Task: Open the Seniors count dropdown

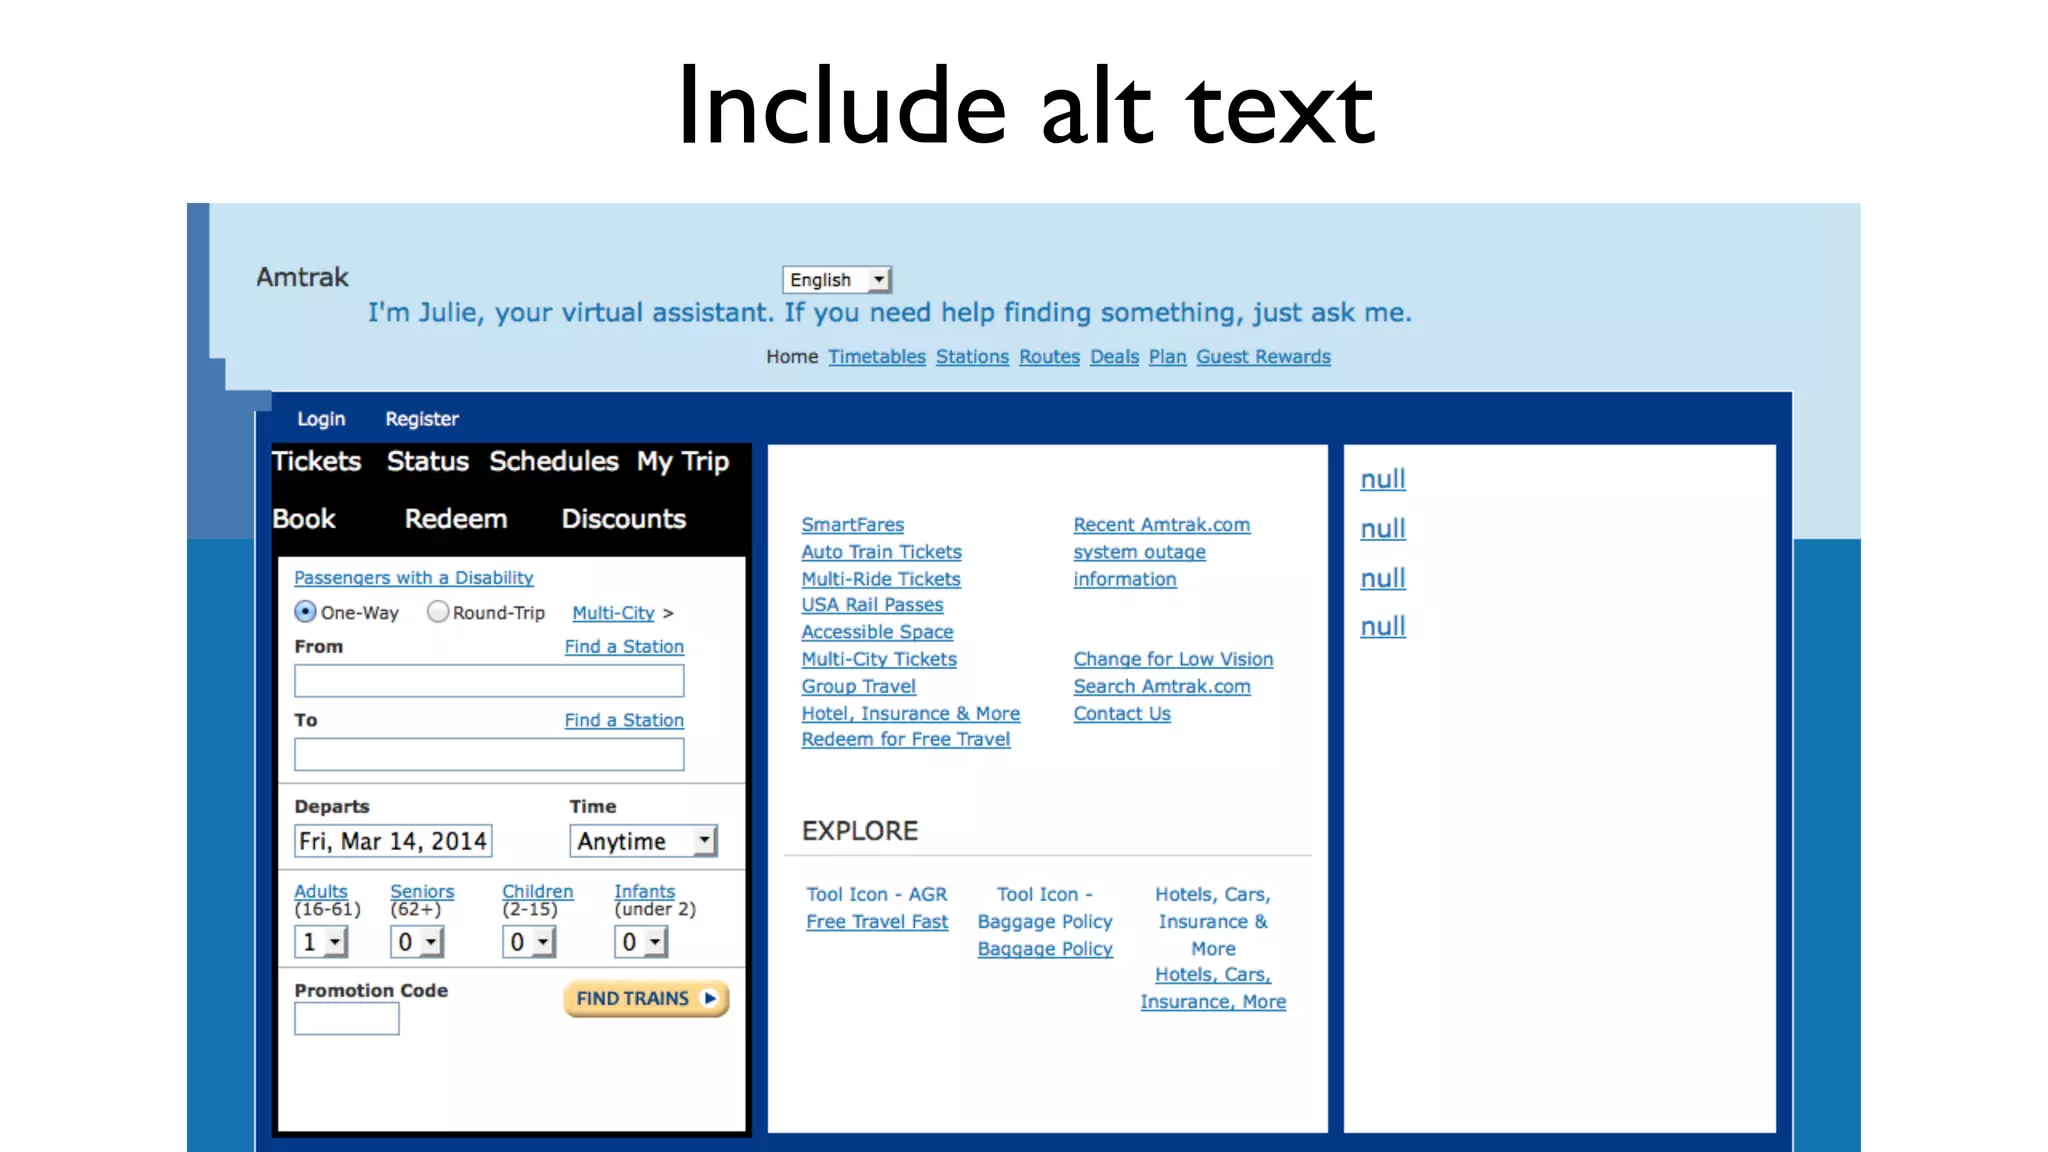Action: pos(417,942)
